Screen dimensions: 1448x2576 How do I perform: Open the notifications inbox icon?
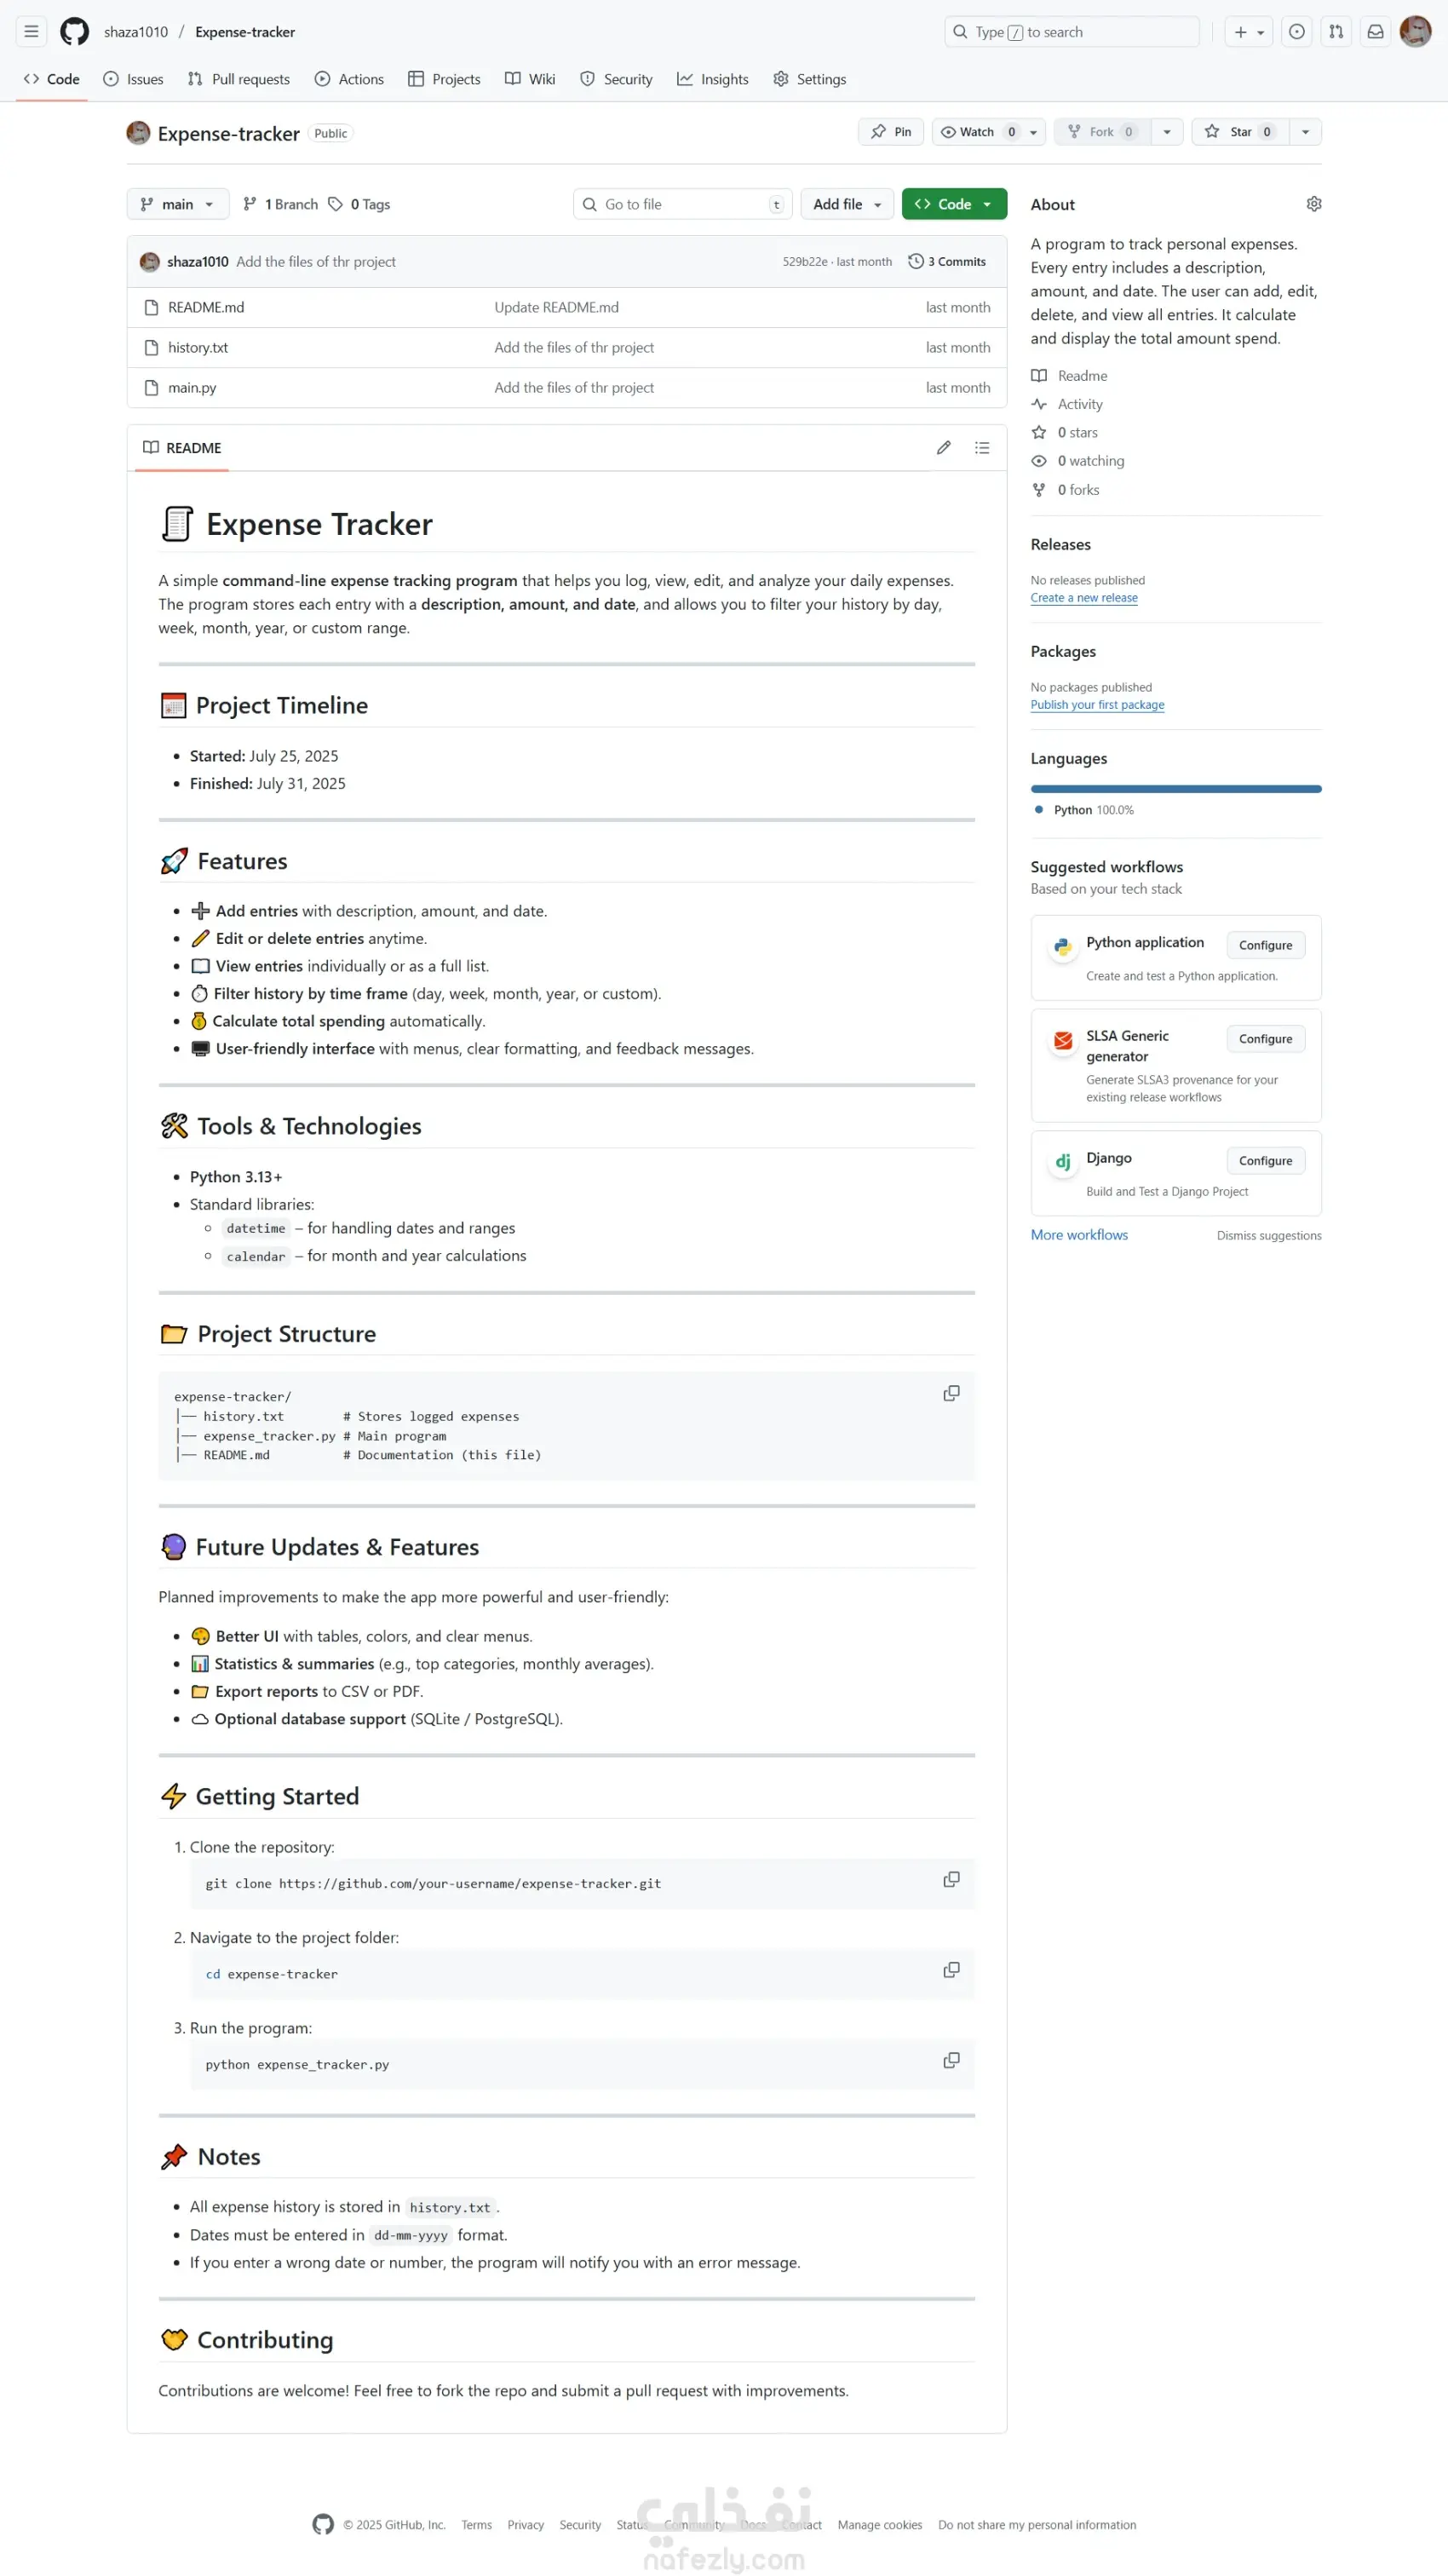point(1375,32)
